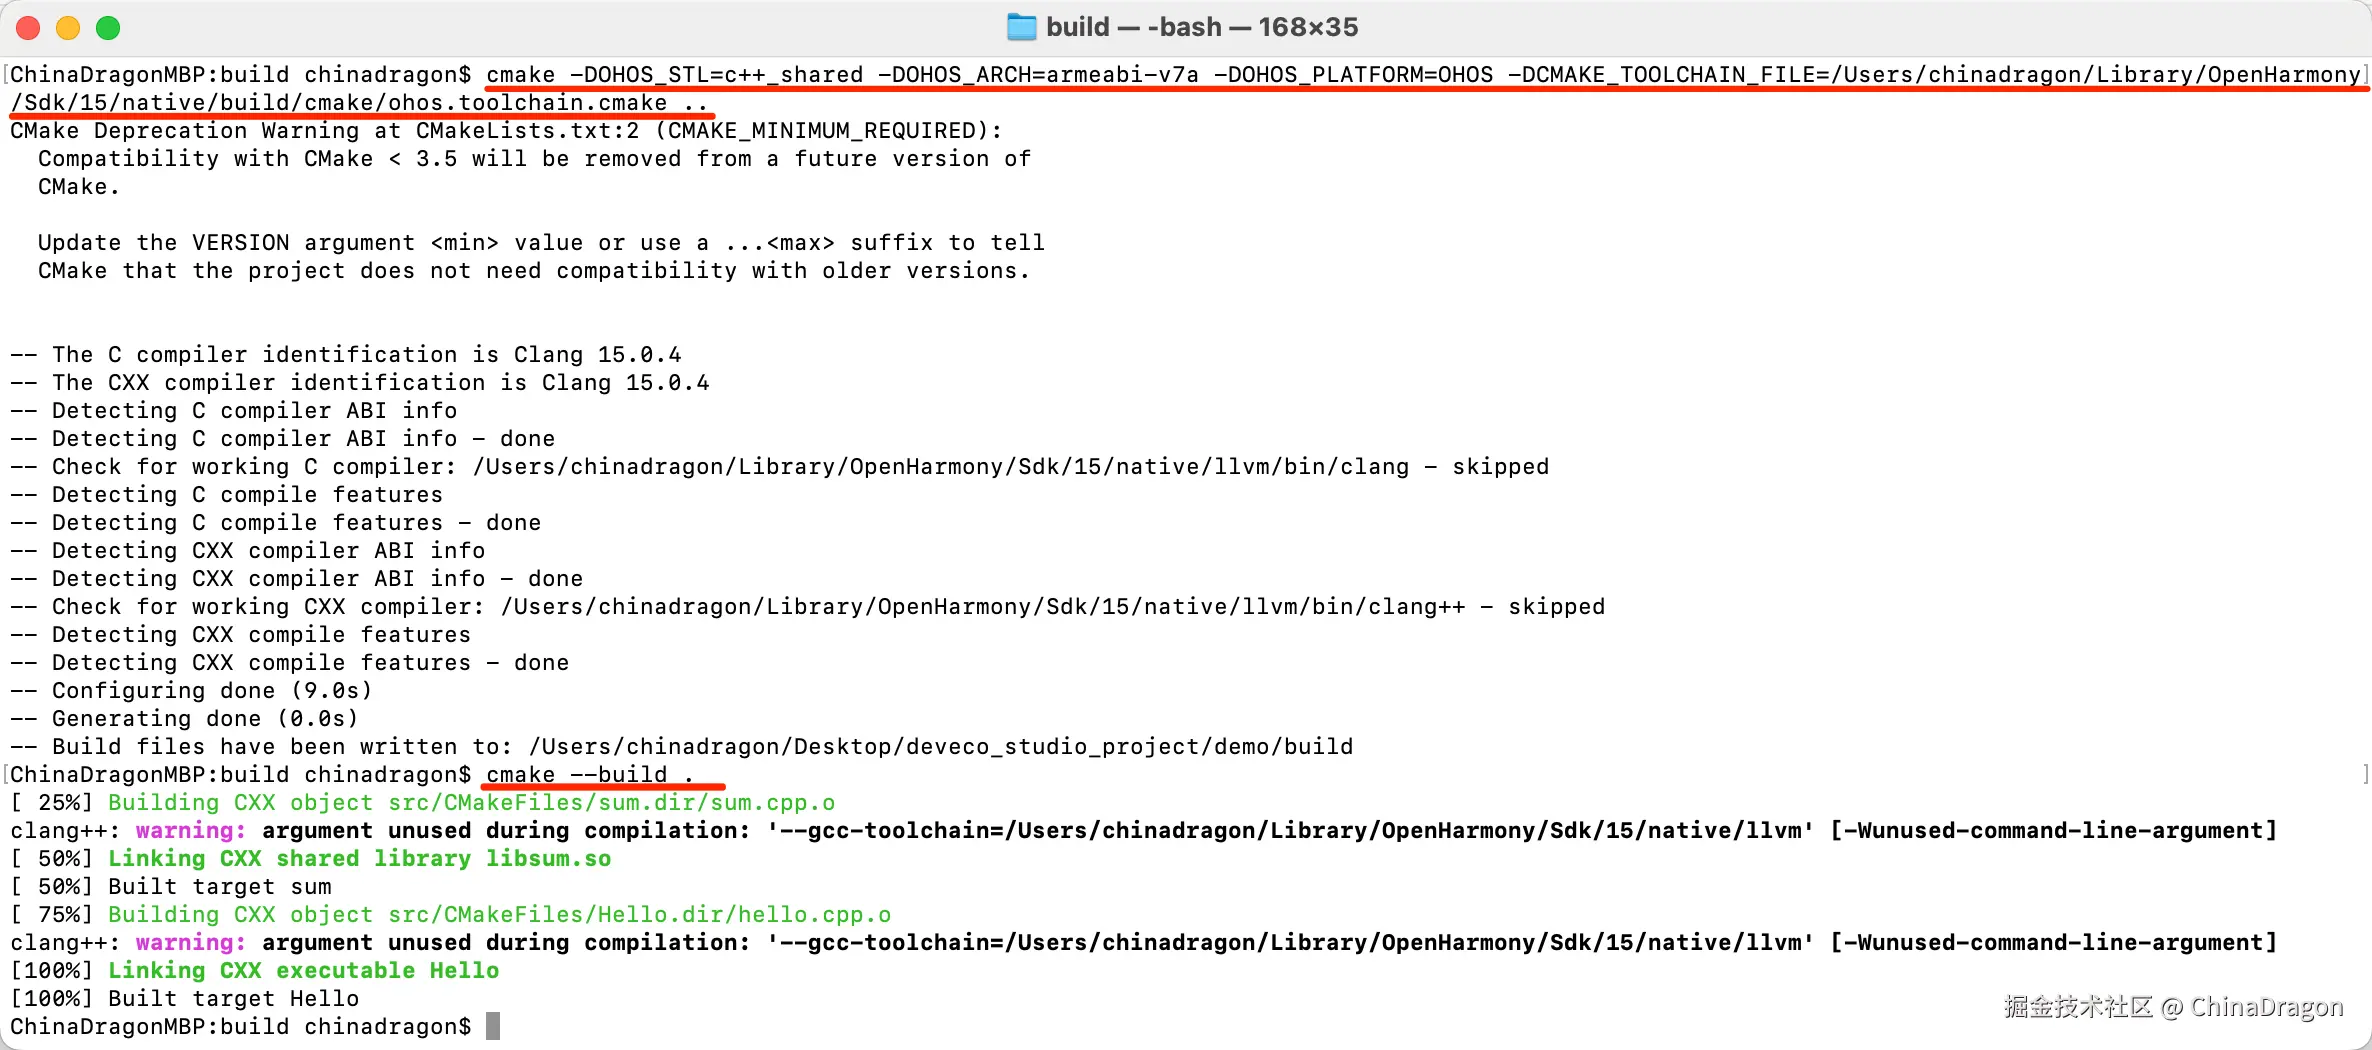
Task: Click the 'Update the VERSION argument' line
Action: click(541, 243)
